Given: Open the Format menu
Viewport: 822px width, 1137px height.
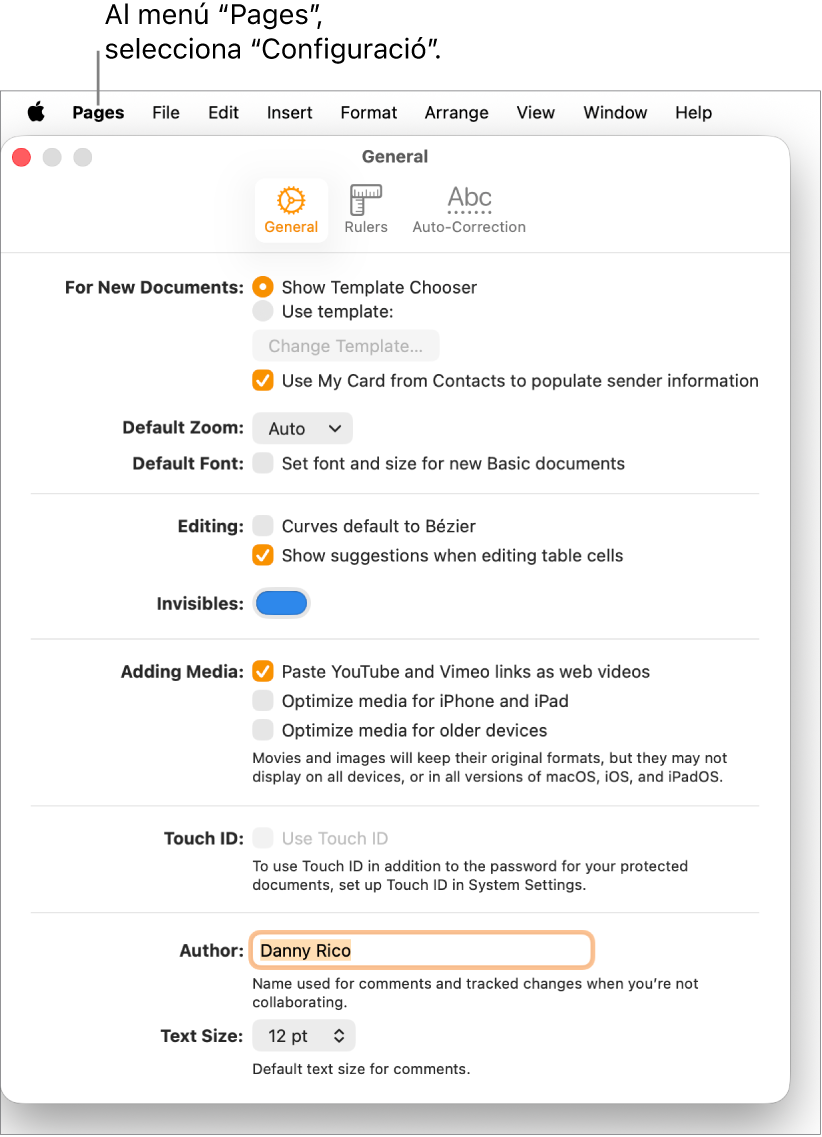Looking at the screenshot, I should pos(368,113).
